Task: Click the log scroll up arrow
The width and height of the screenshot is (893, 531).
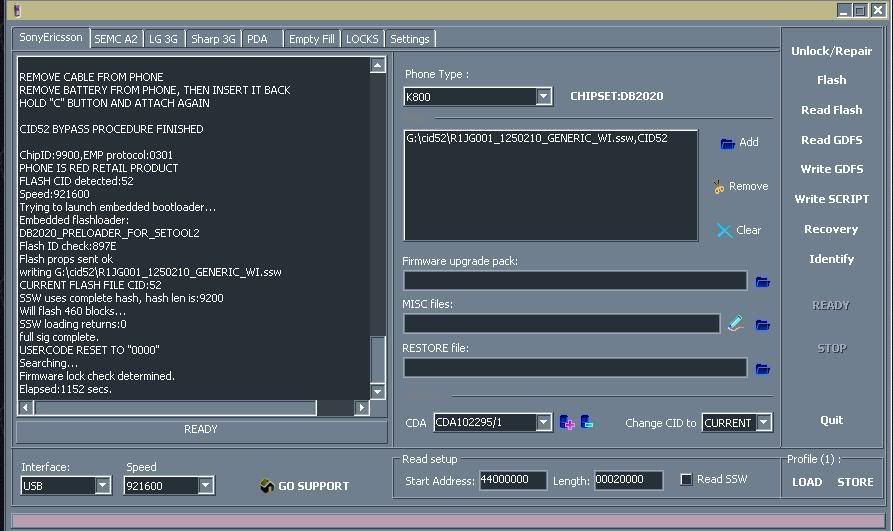Action: tap(378, 65)
